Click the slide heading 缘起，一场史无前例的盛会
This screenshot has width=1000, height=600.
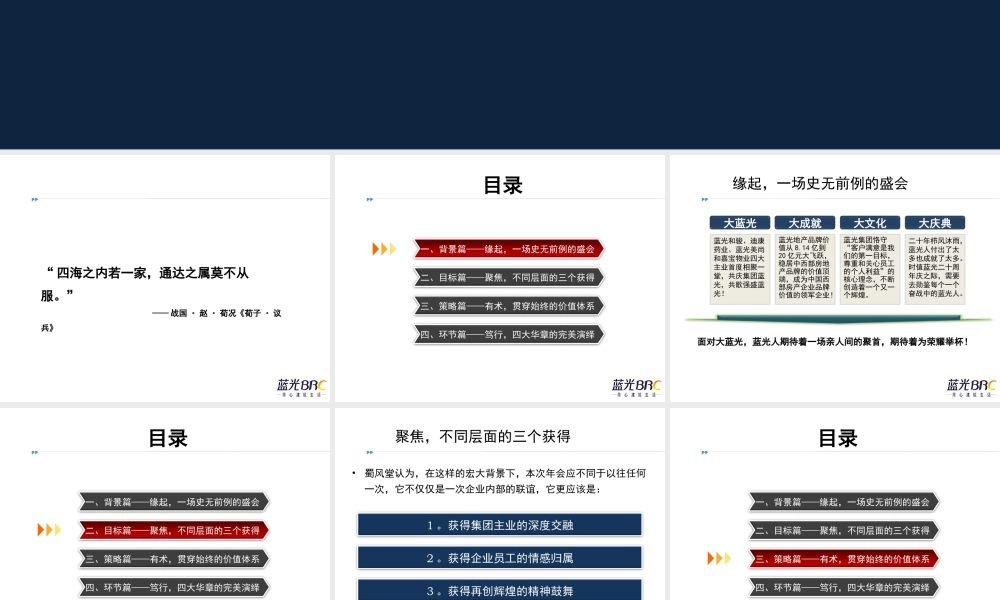[x=820, y=184]
